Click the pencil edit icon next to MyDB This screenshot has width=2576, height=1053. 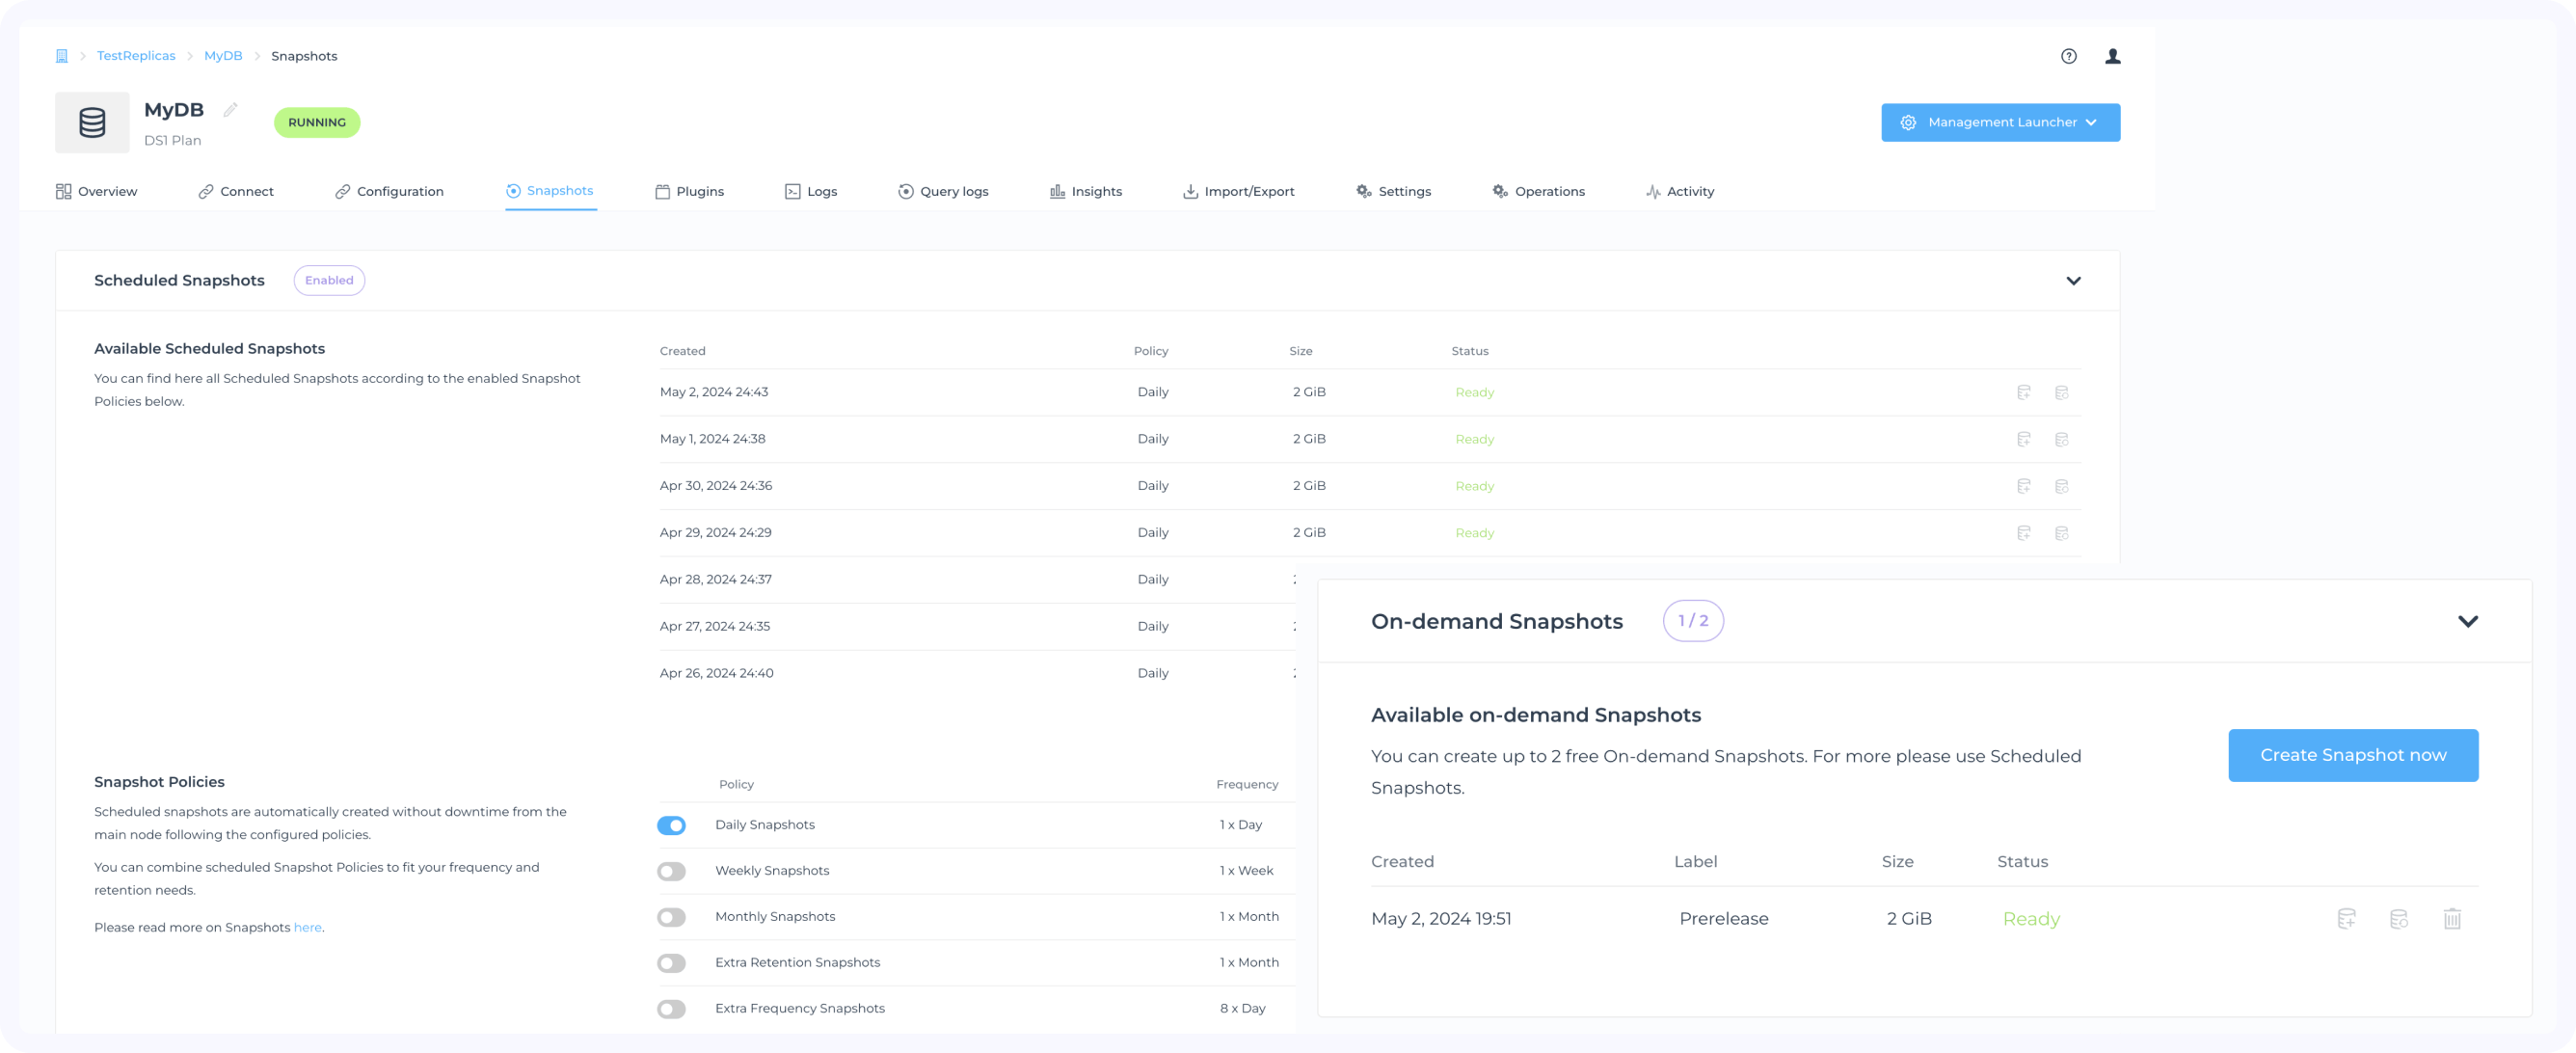(230, 110)
